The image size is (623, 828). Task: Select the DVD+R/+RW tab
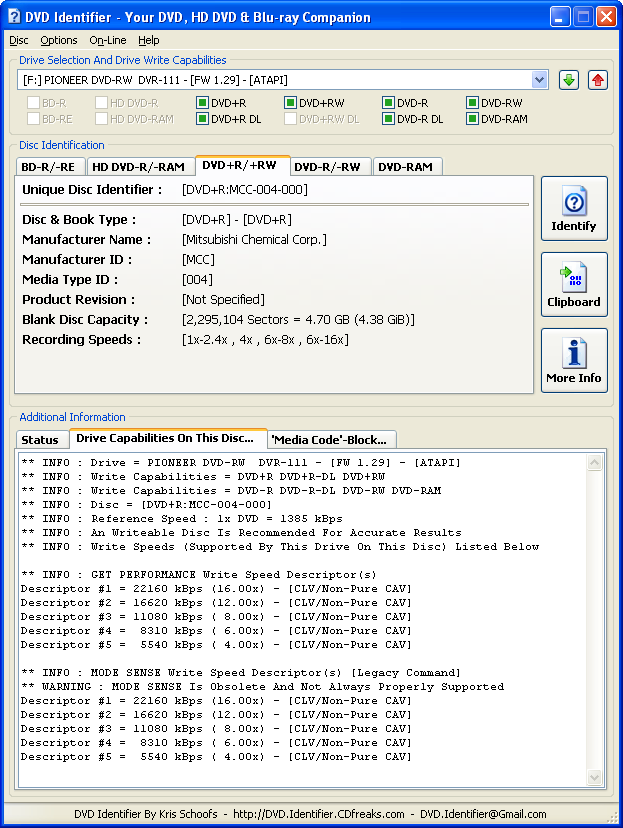coord(242,165)
